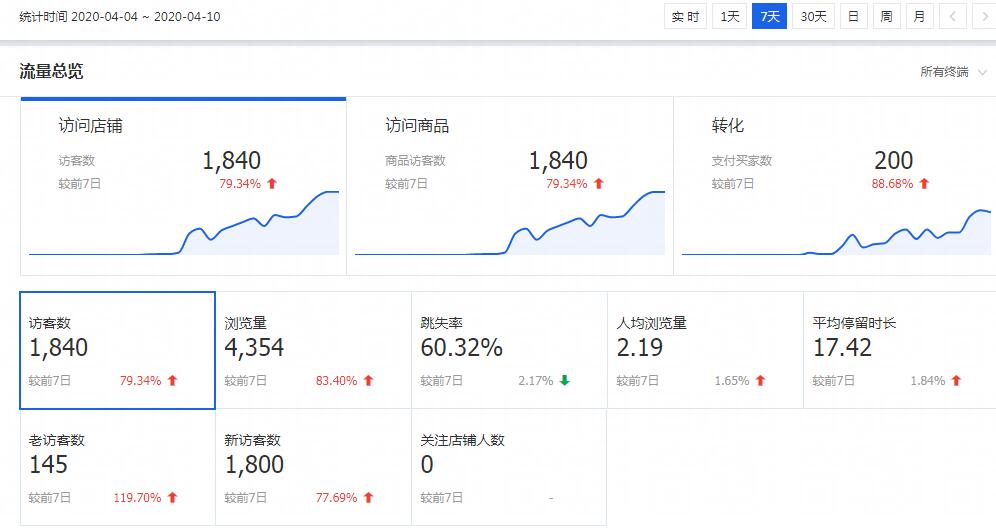Click the 200 支付买家数 value
996x530 pixels.
(893, 160)
